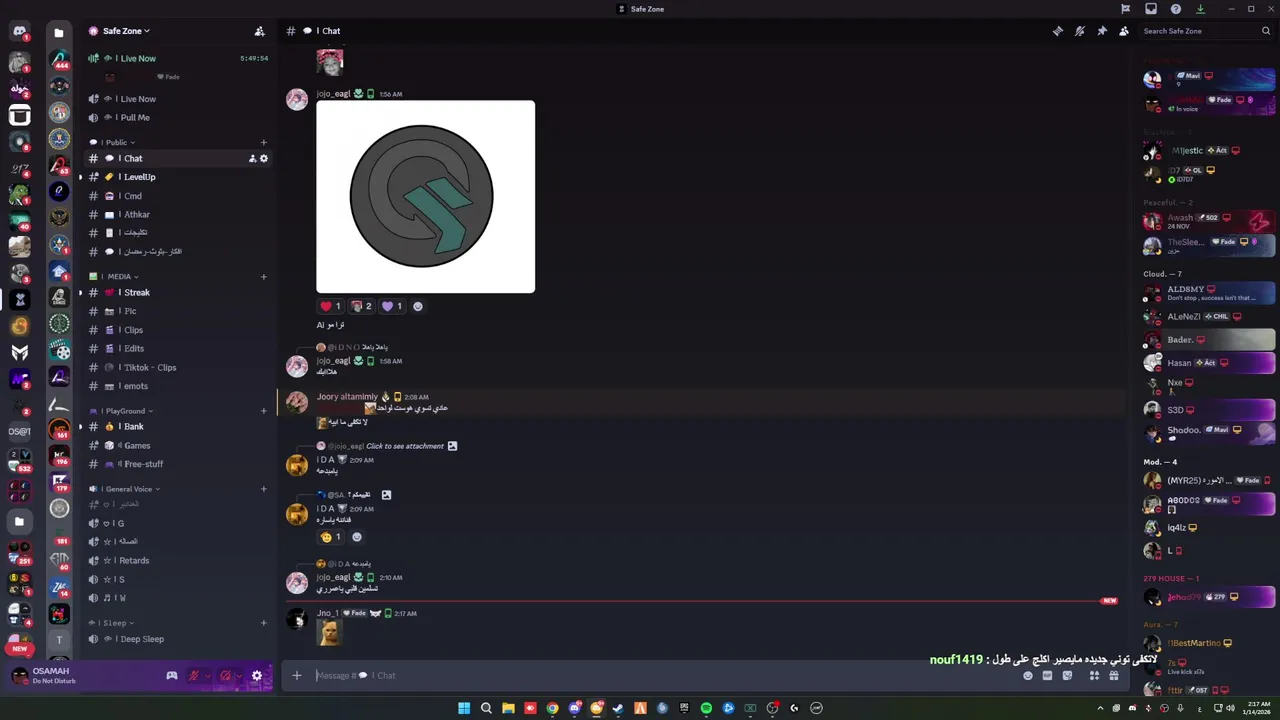
Task: Click the plus attach button in message bar
Action: tap(296, 675)
